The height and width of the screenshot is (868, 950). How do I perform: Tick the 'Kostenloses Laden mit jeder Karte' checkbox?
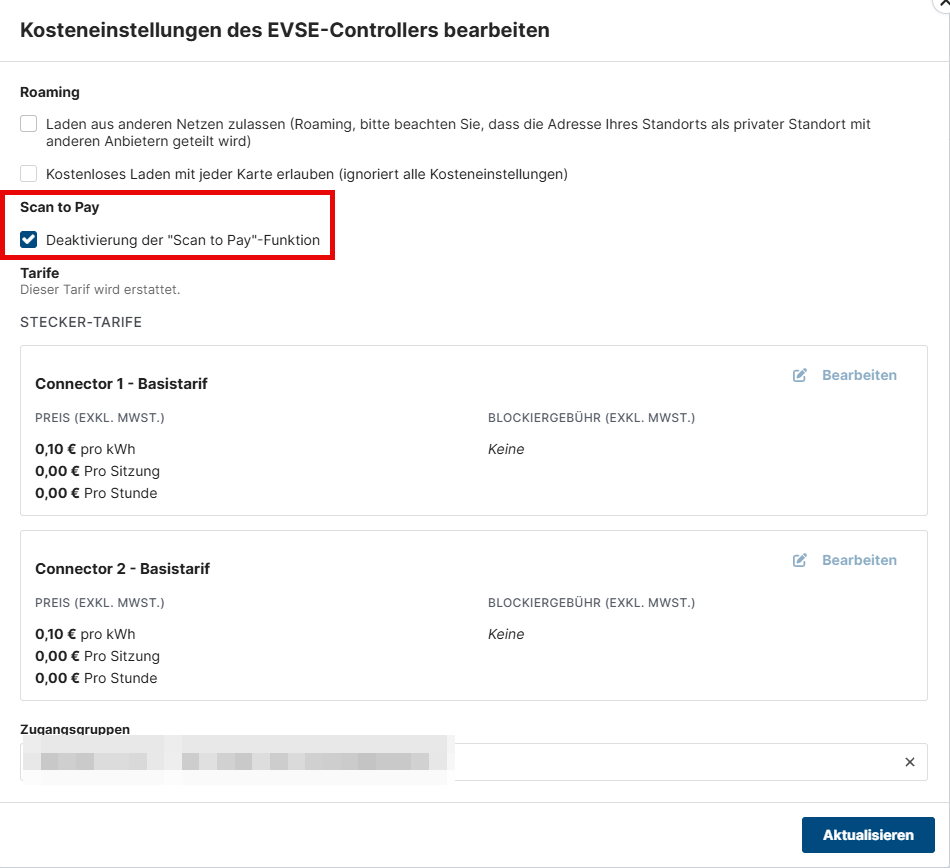pos(29,174)
